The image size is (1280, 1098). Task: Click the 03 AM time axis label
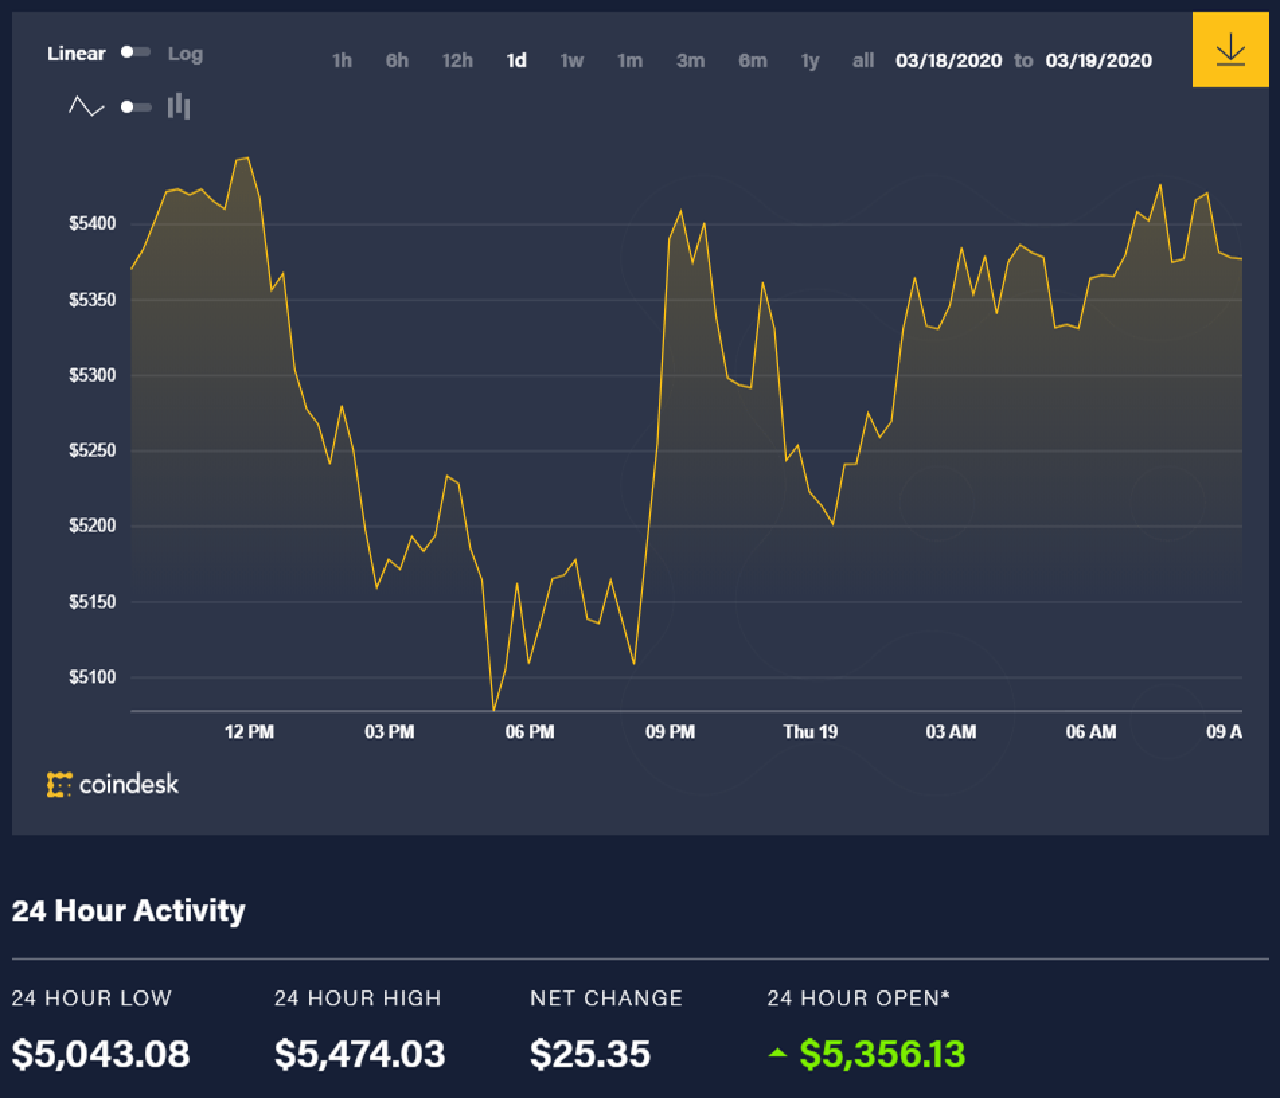tap(951, 732)
